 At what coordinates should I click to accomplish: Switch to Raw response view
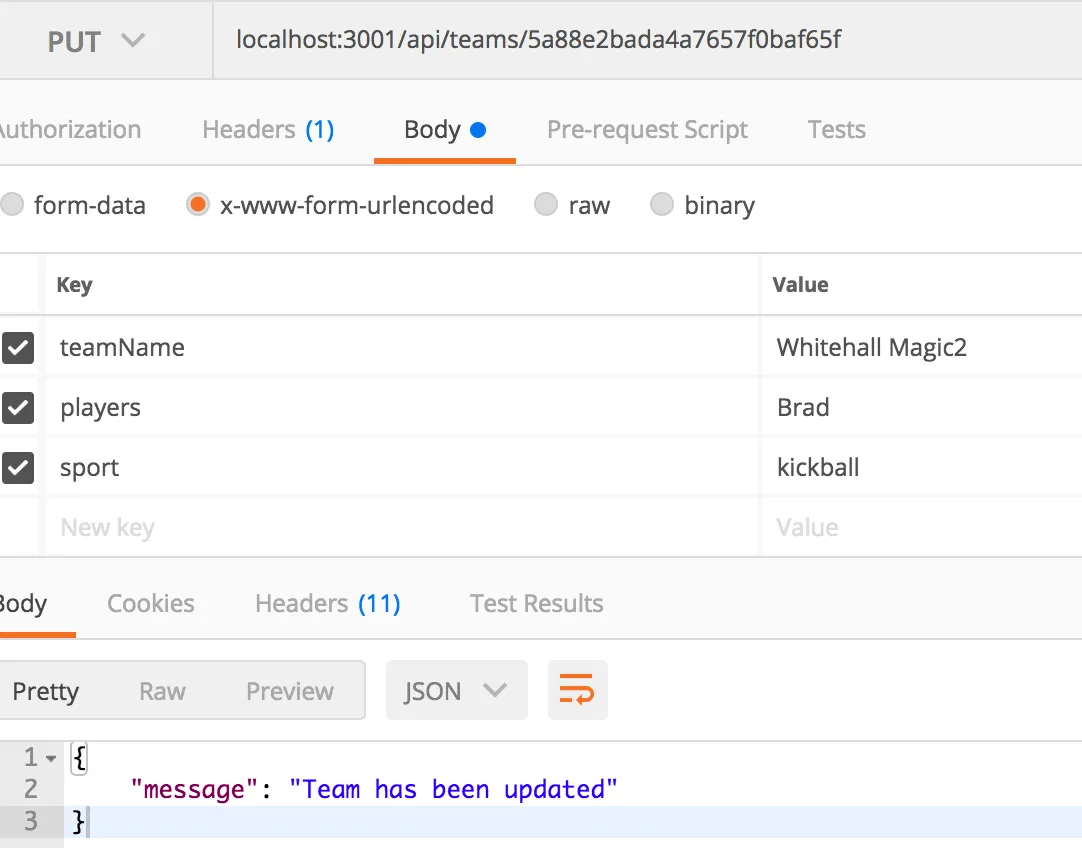pos(162,691)
